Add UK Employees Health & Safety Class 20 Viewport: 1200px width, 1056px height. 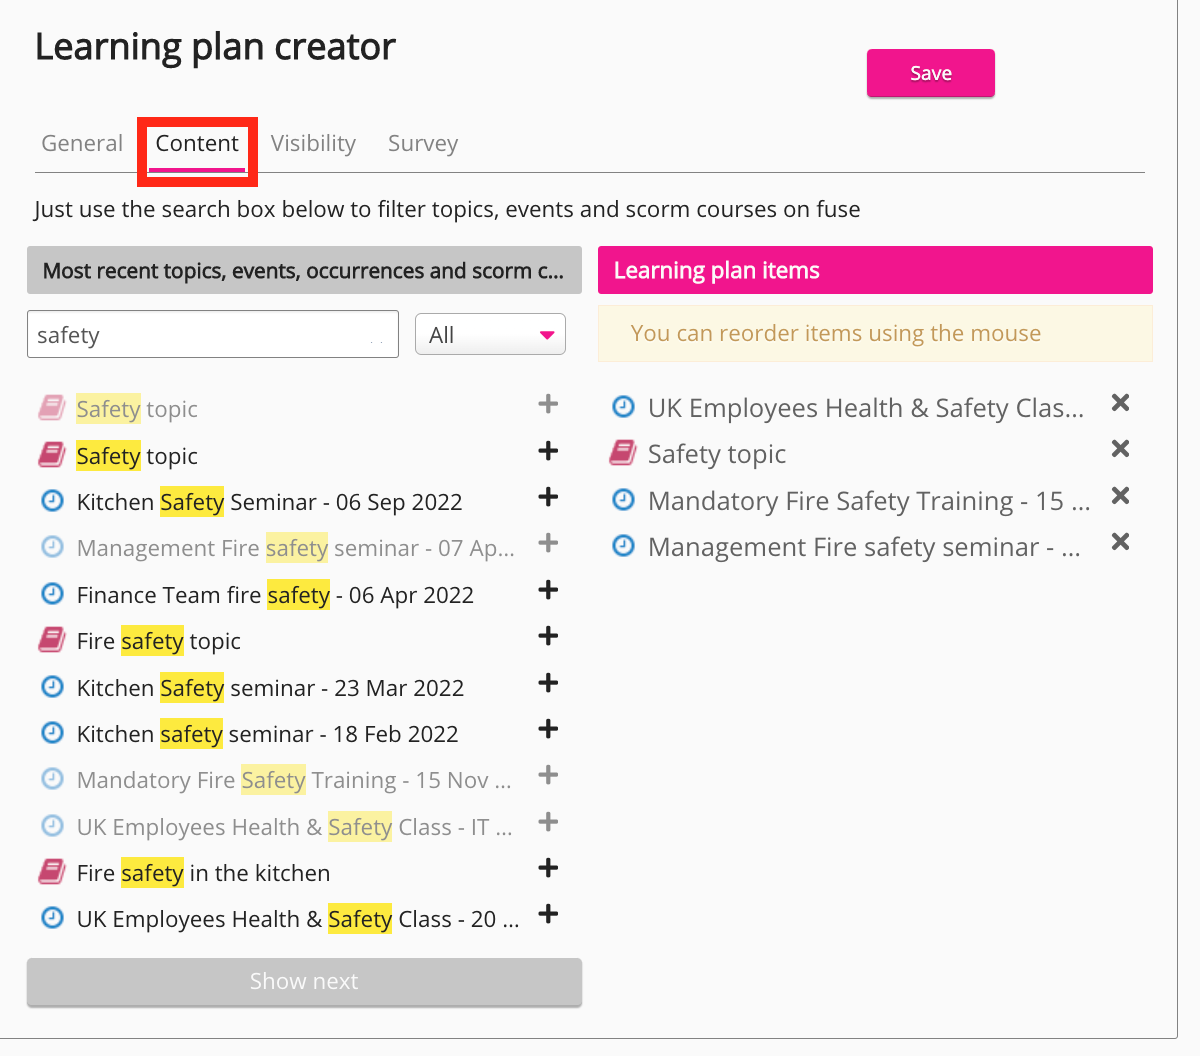[x=548, y=914]
